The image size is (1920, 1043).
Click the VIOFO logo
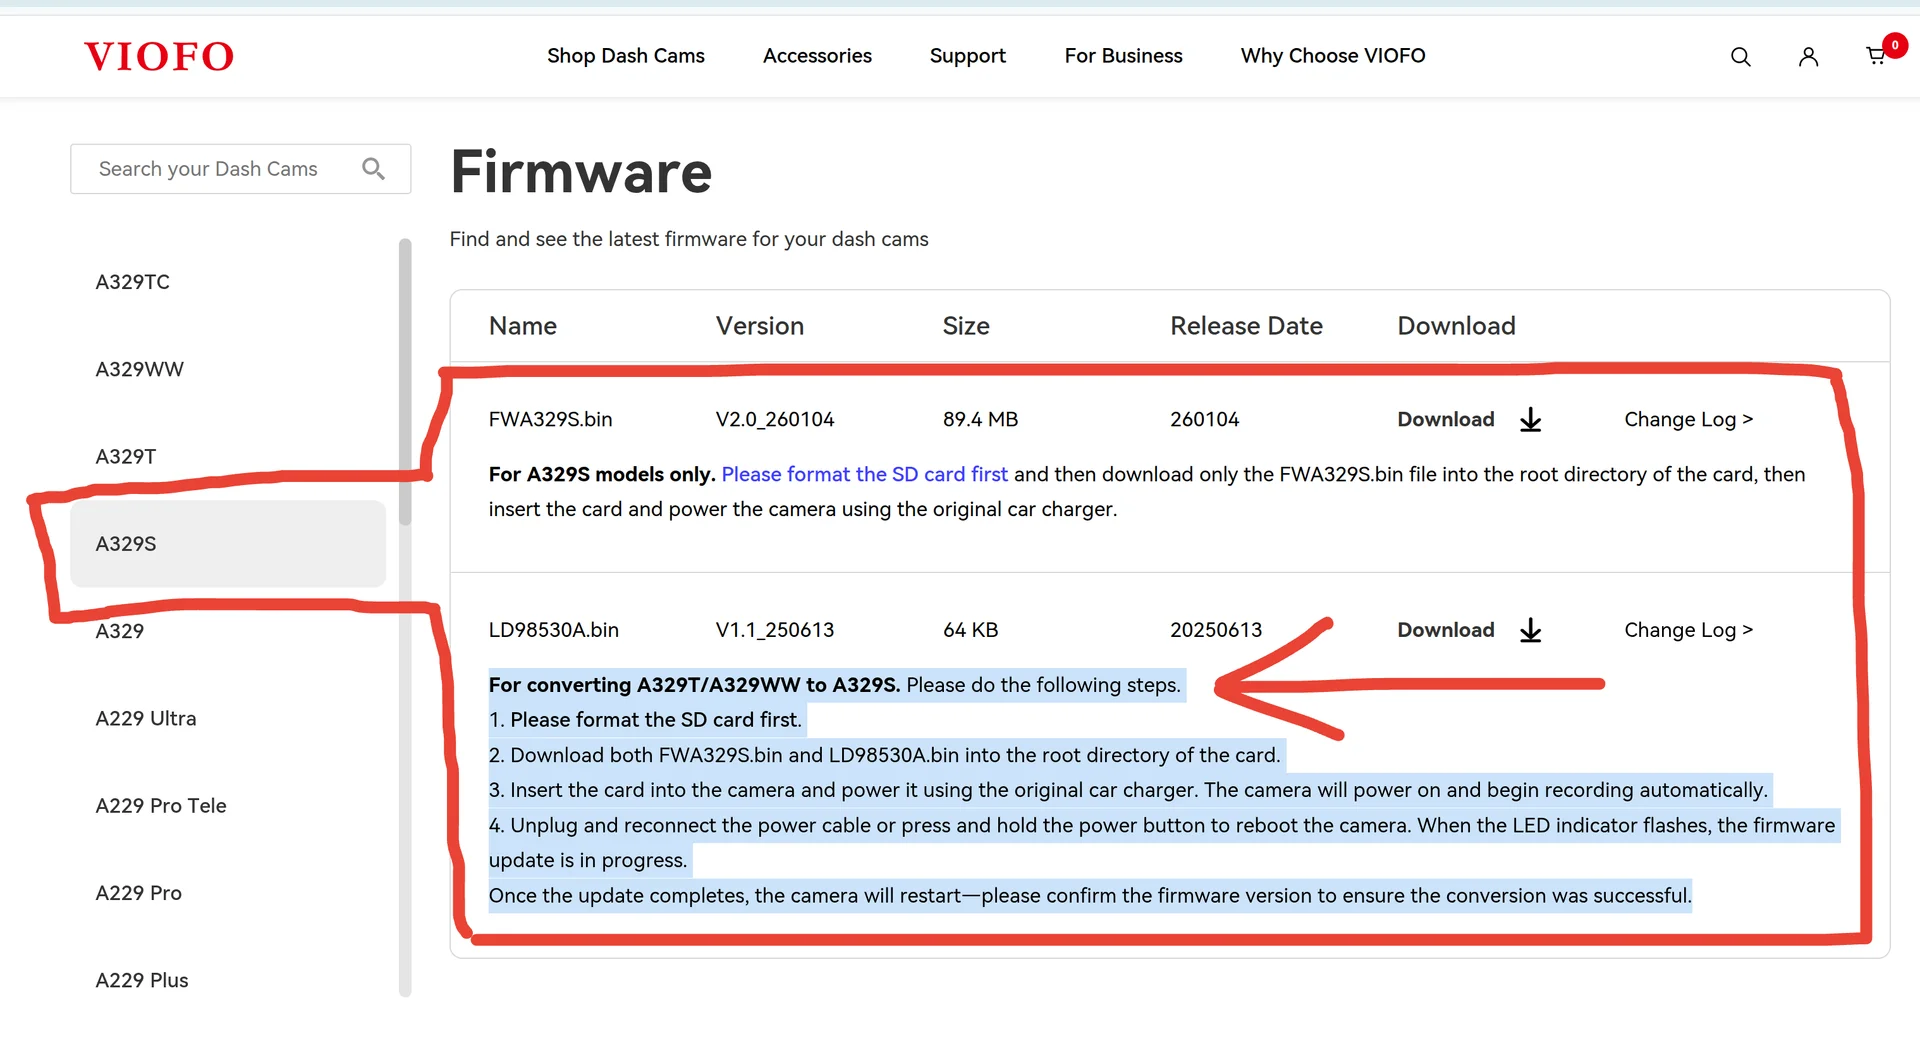pyautogui.click(x=159, y=56)
